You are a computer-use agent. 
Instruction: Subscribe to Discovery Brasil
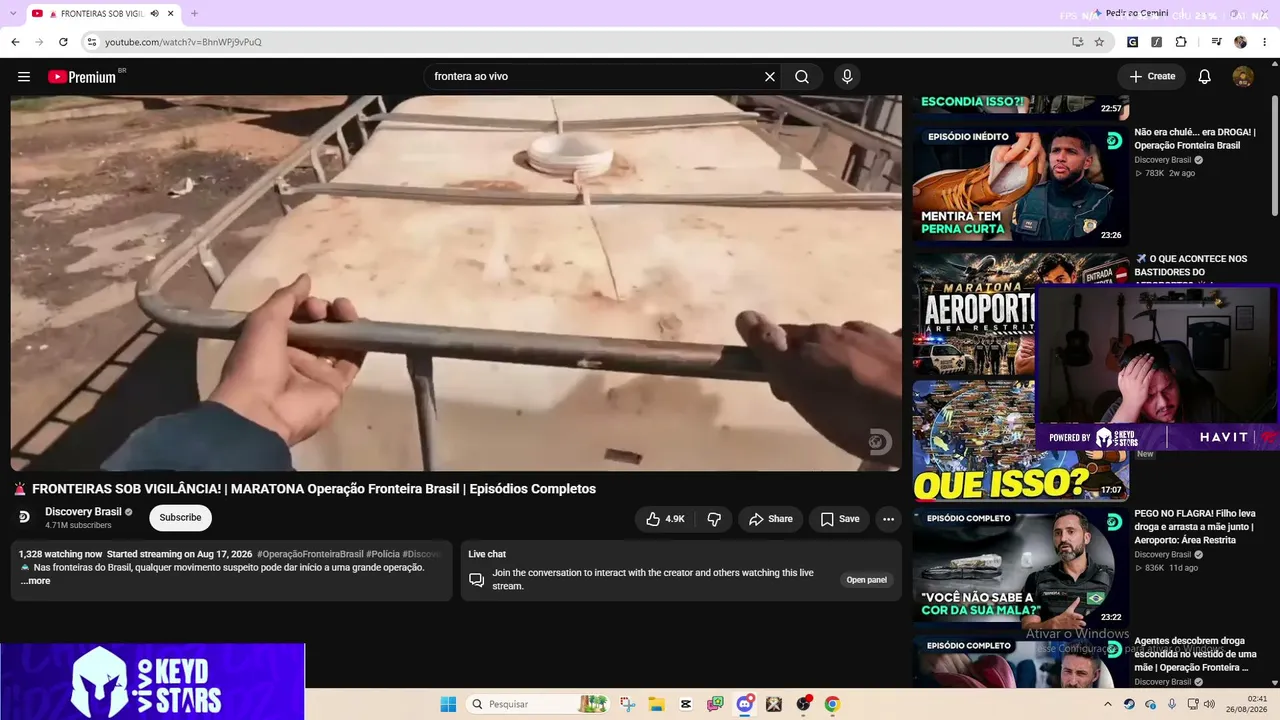coord(180,518)
